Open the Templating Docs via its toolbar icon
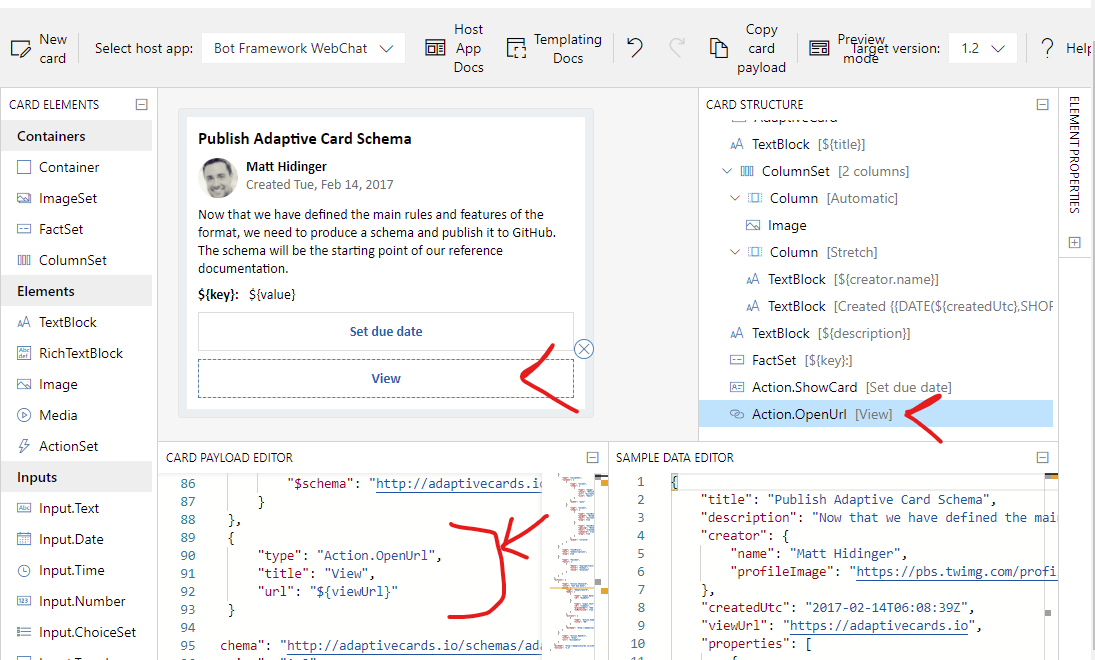 (517, 46)
